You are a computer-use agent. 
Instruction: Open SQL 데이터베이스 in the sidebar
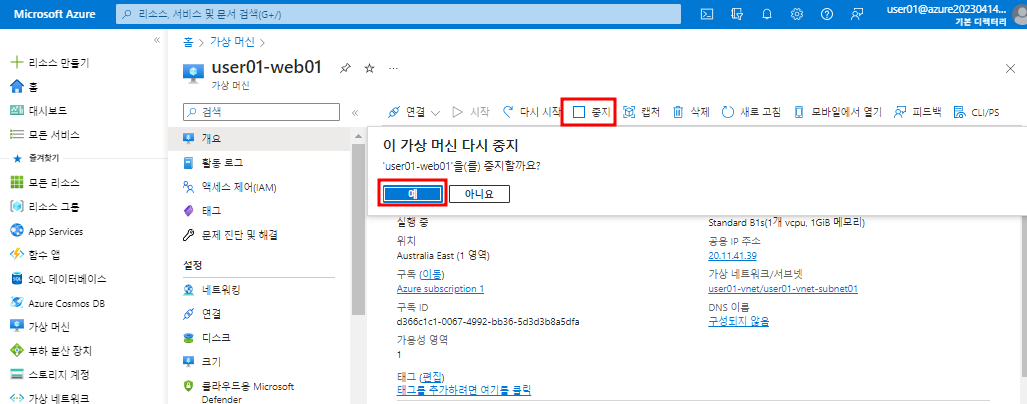pyautogui.click(x=58, y=279)
